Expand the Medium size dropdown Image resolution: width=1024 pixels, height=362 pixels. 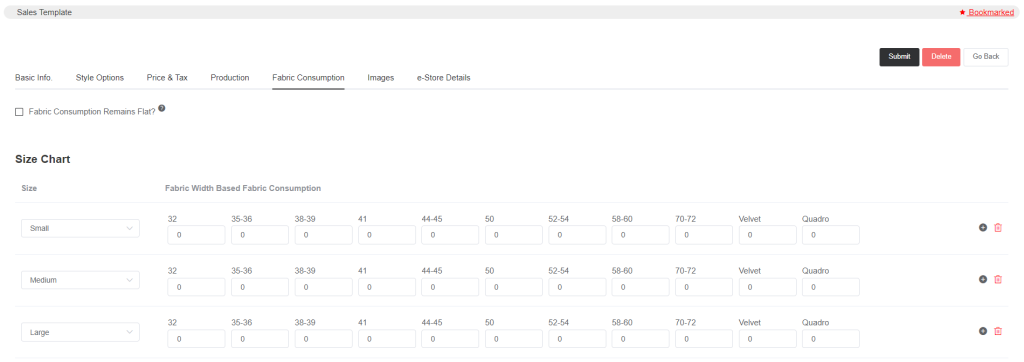[80, 280]
